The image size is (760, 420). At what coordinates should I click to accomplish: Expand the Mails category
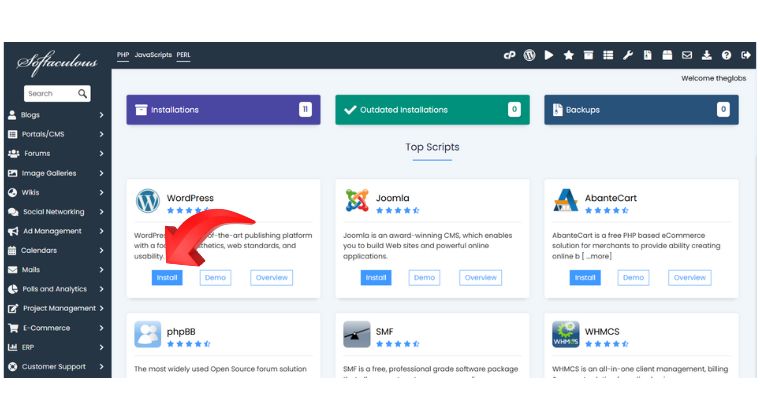point(56,270)
